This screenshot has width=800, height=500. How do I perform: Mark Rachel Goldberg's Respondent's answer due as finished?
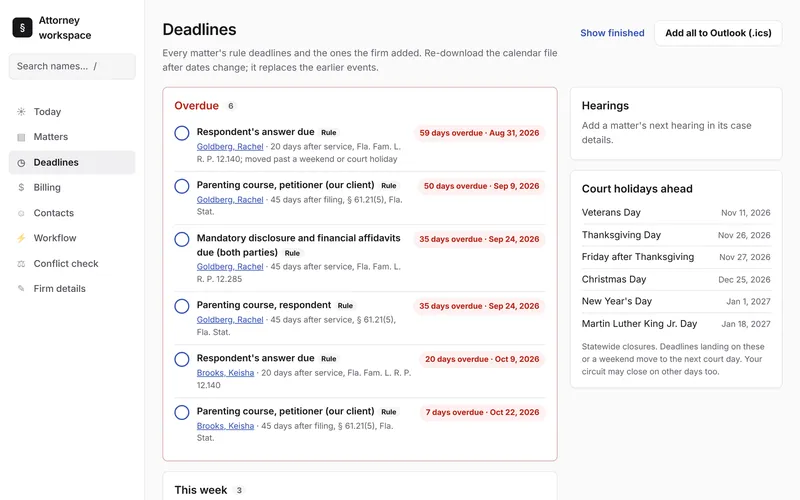coord(182,133)
